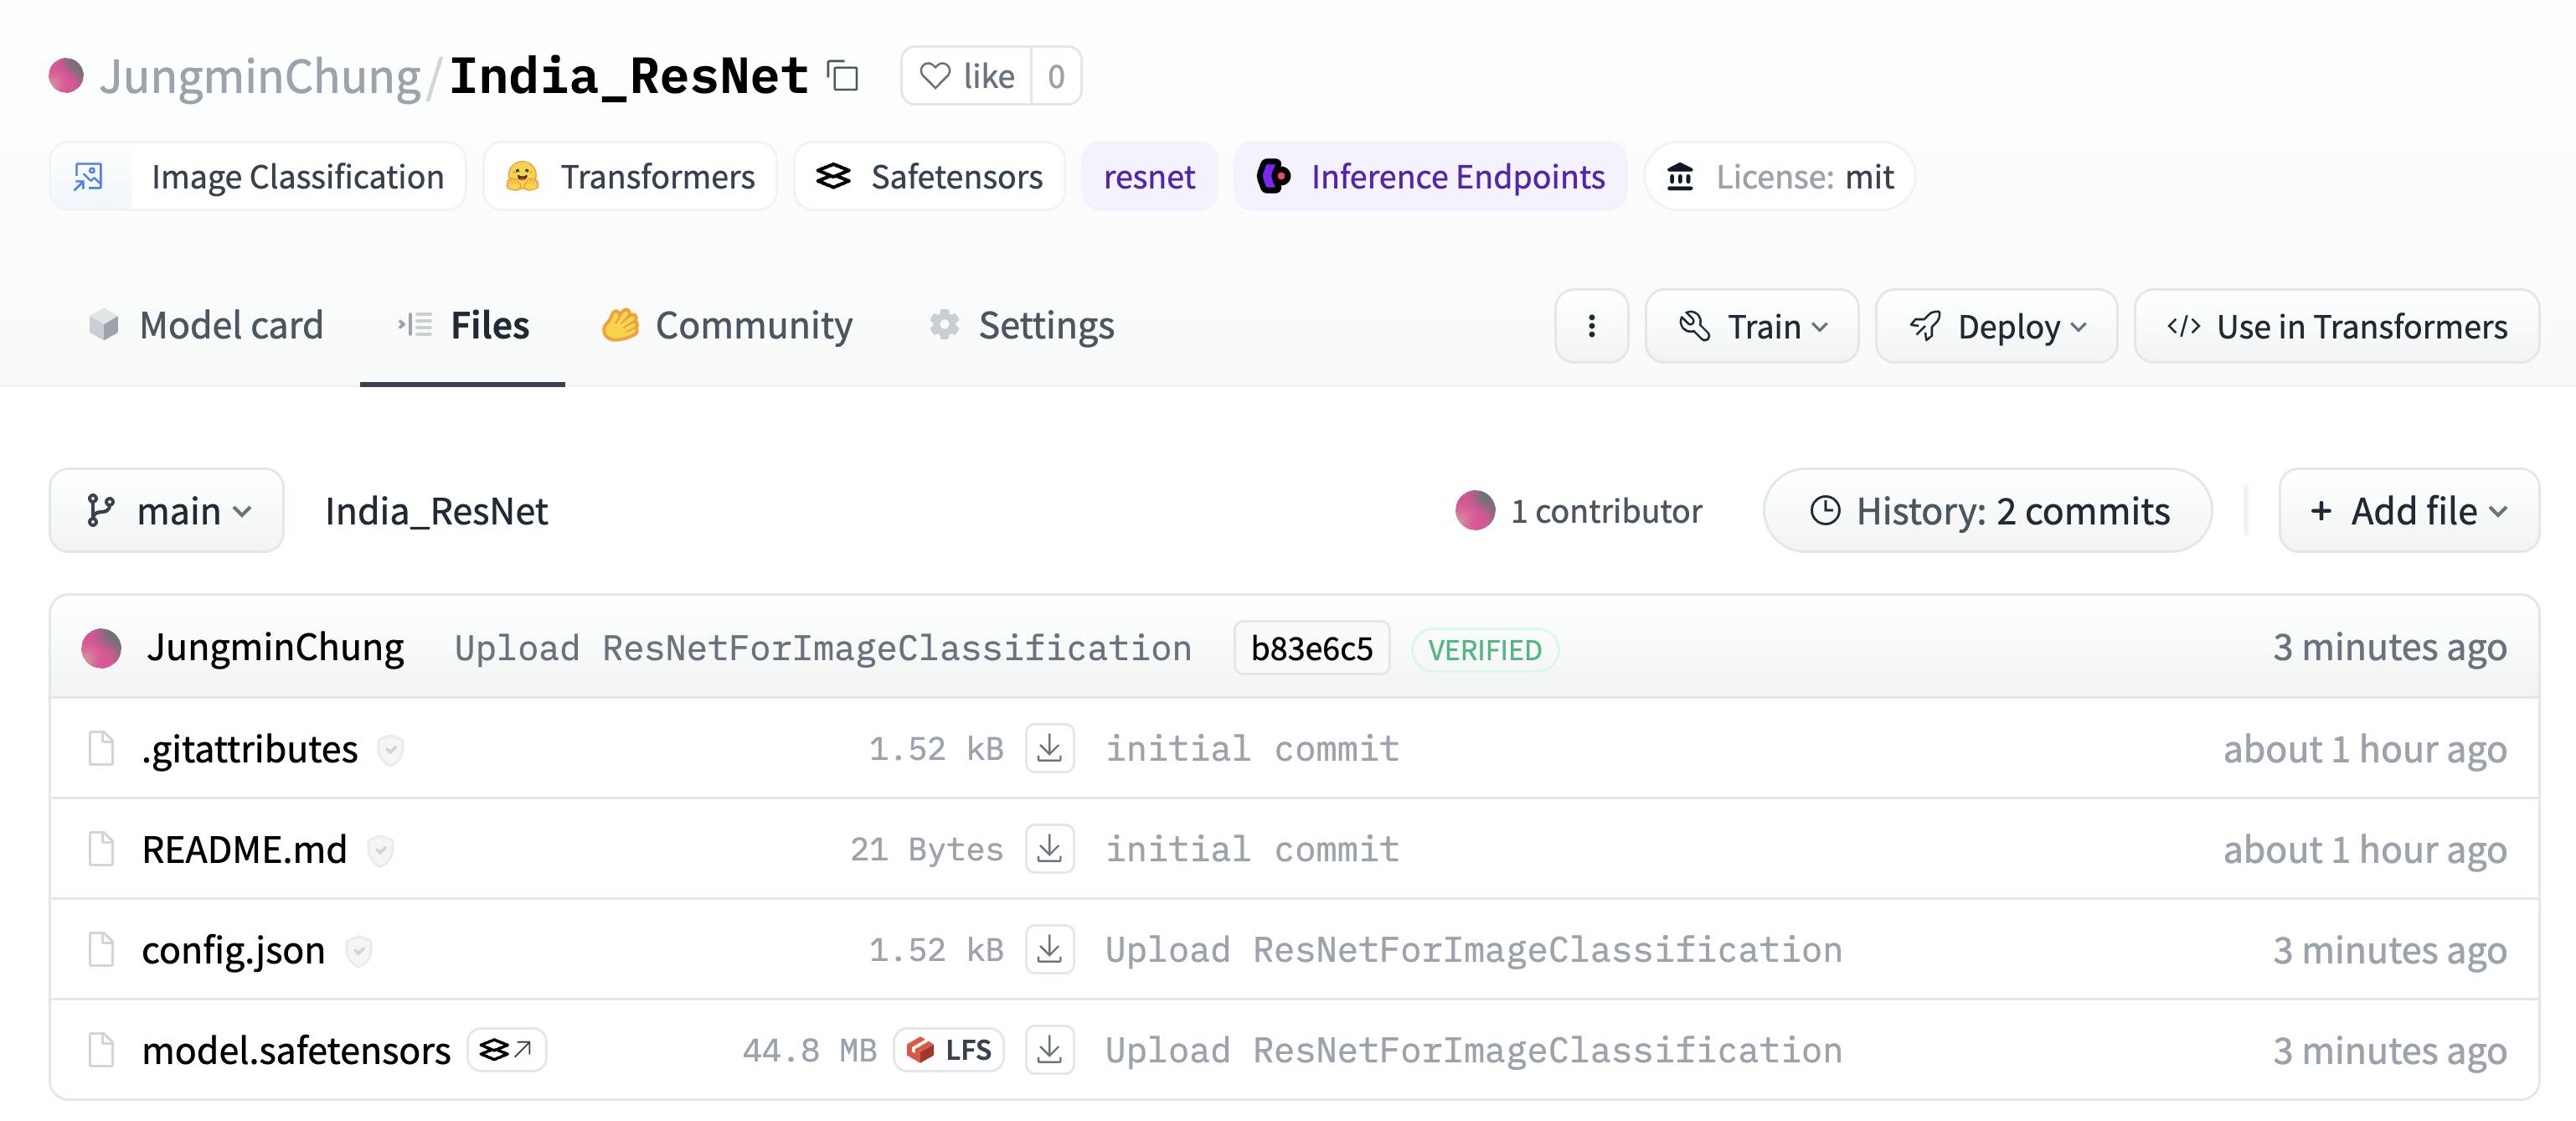Open initial commit link for README.md
The height and width of the screenshot is (1121, 2576).
[x=1252, y=849]
